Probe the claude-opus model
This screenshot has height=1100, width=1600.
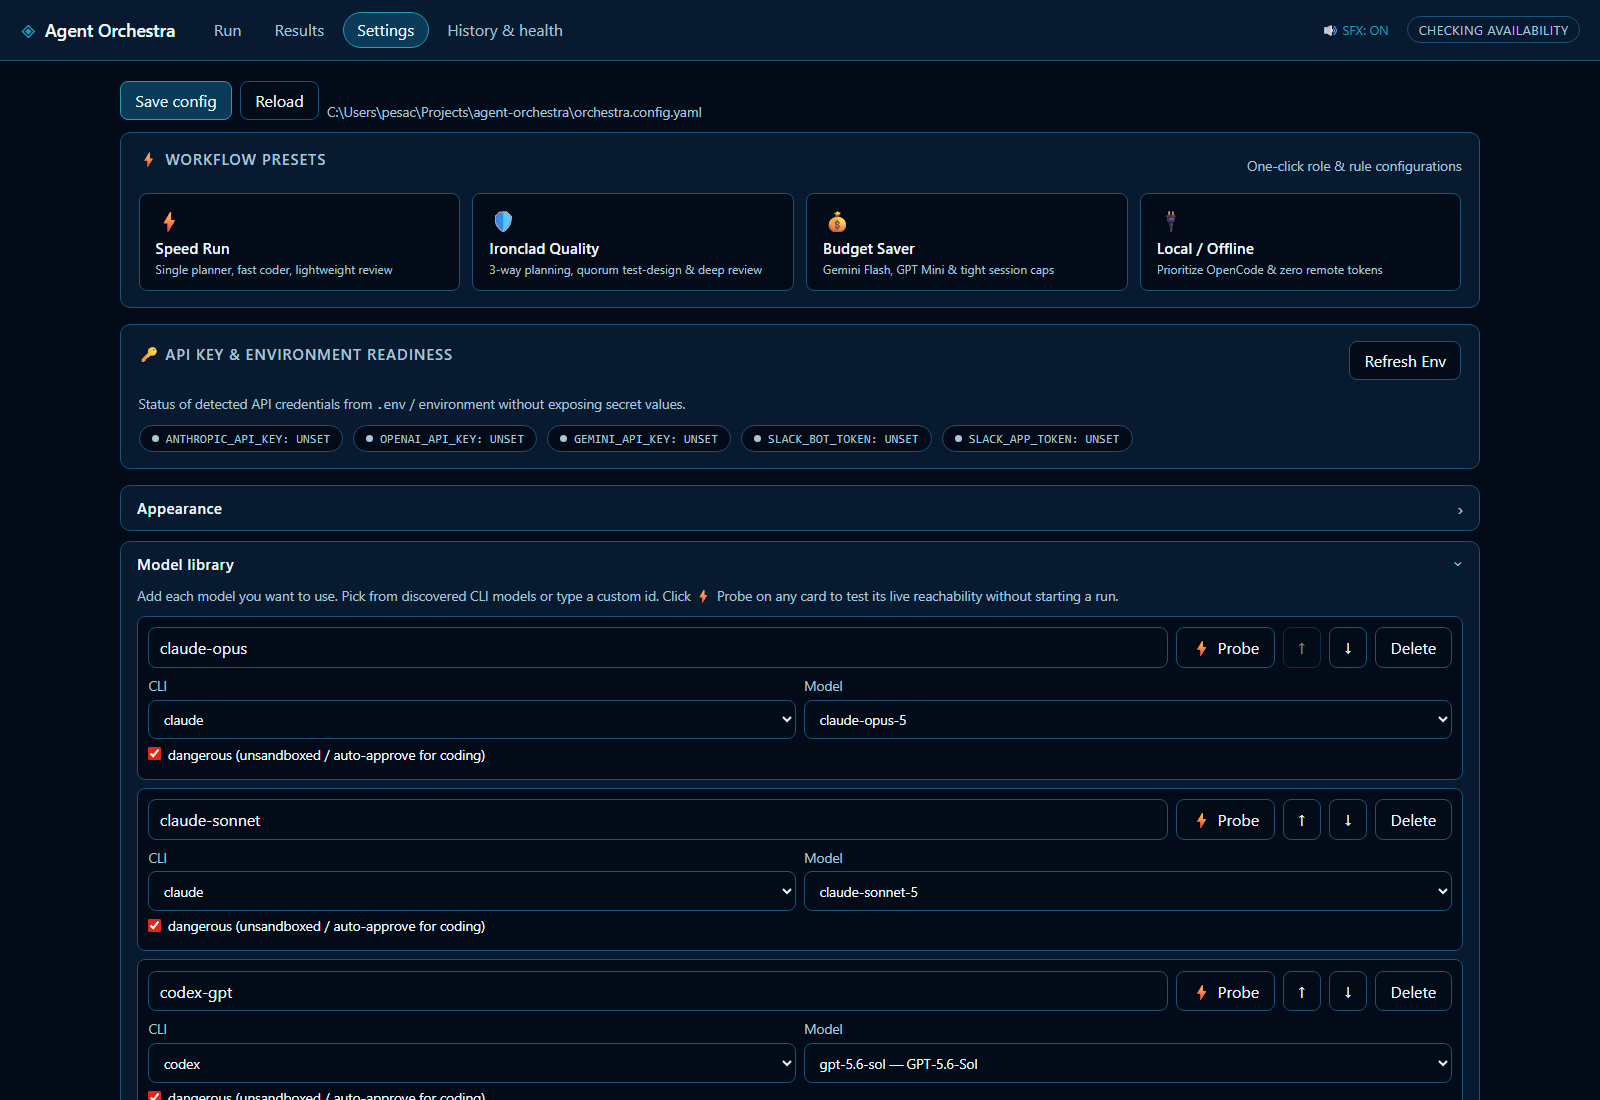(1225, 648)
